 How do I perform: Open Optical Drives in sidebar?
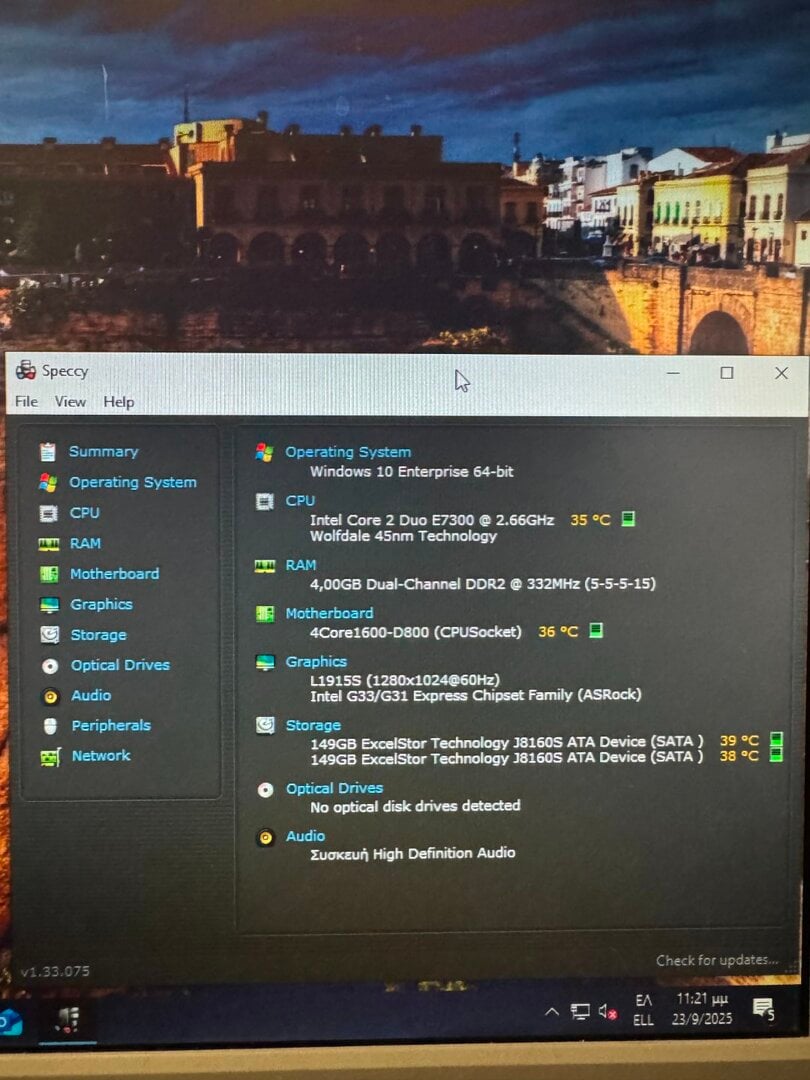click(x=121, y=665)
